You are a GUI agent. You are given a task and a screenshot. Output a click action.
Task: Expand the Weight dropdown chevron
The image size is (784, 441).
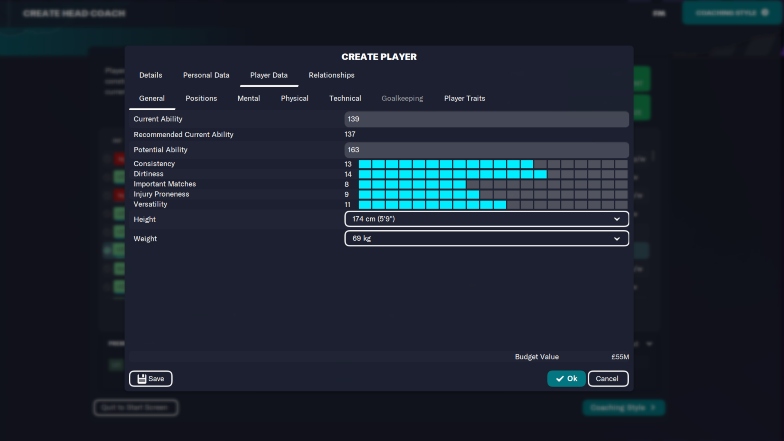pos(617,238)
